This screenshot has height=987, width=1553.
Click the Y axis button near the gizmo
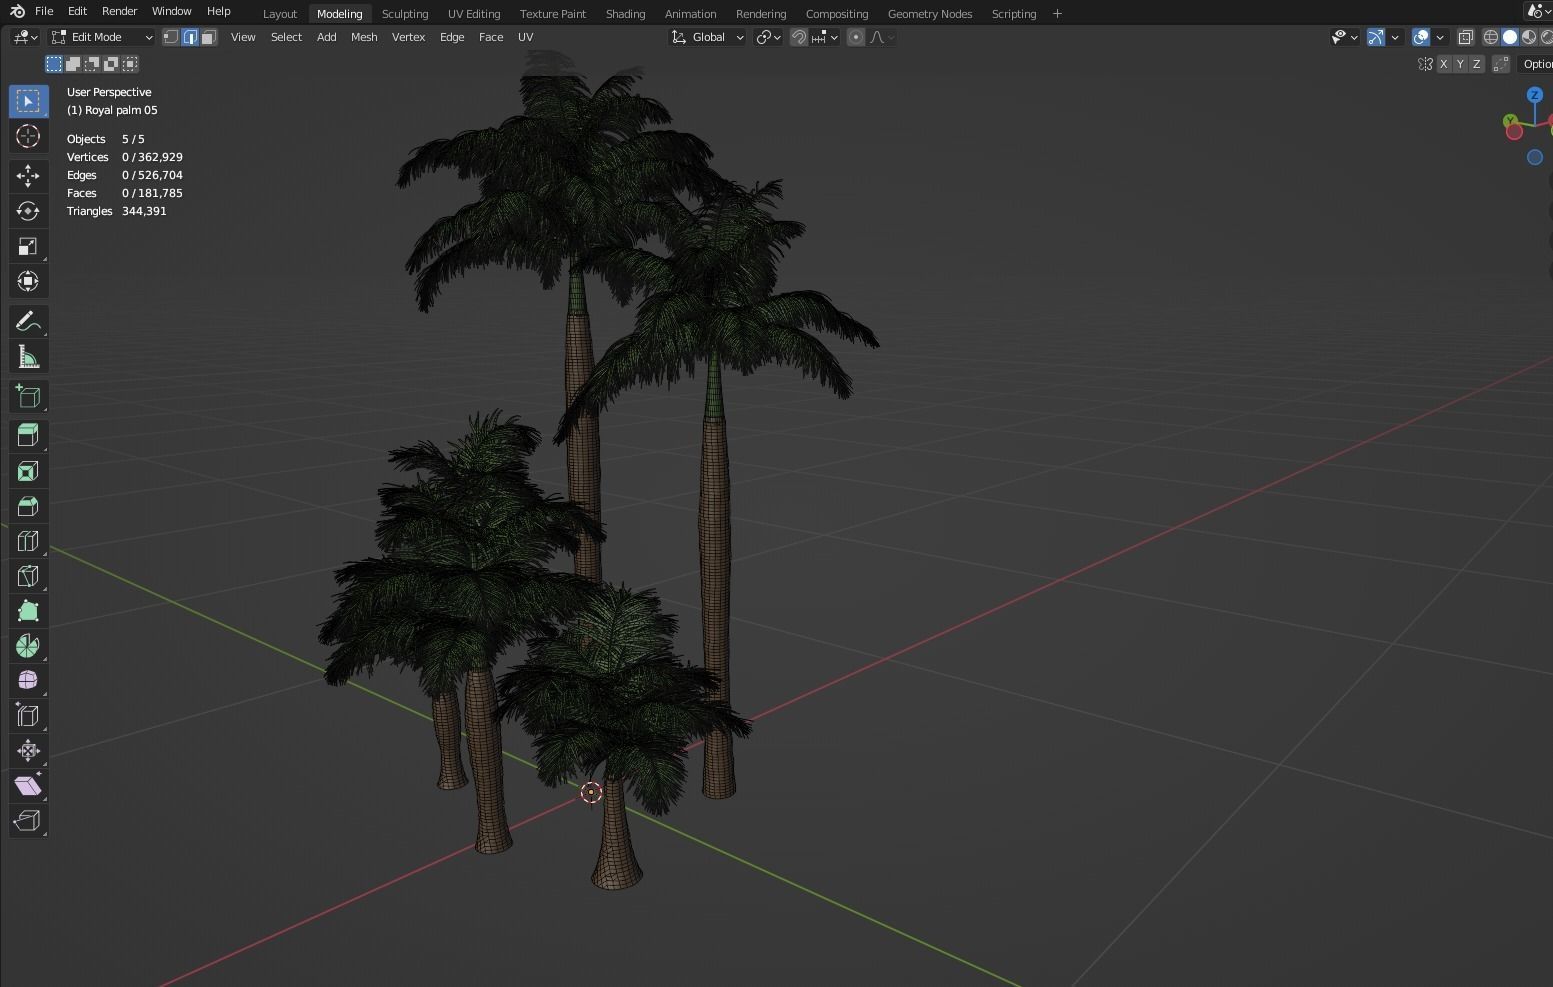(1460, 63)
